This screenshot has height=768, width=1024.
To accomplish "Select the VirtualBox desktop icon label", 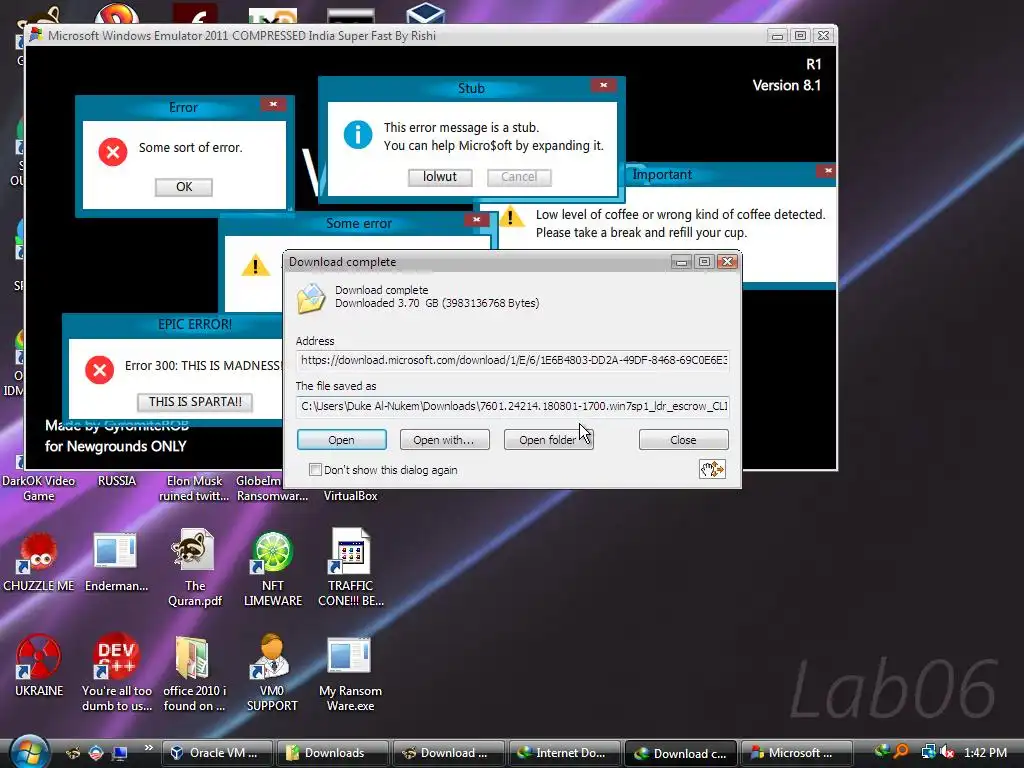I will (x=351, y=496).
